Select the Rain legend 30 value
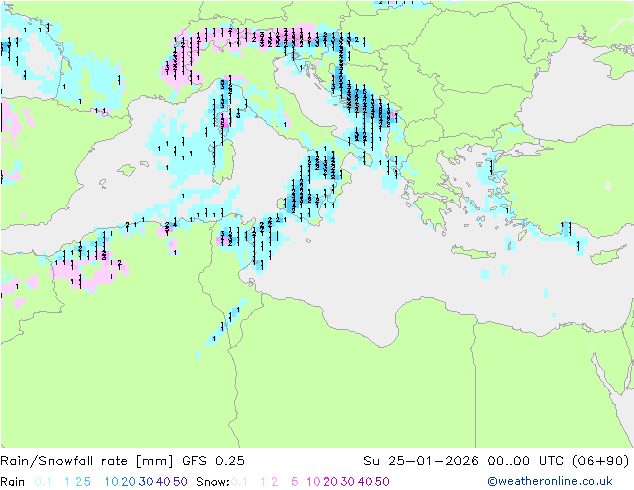 146,482
